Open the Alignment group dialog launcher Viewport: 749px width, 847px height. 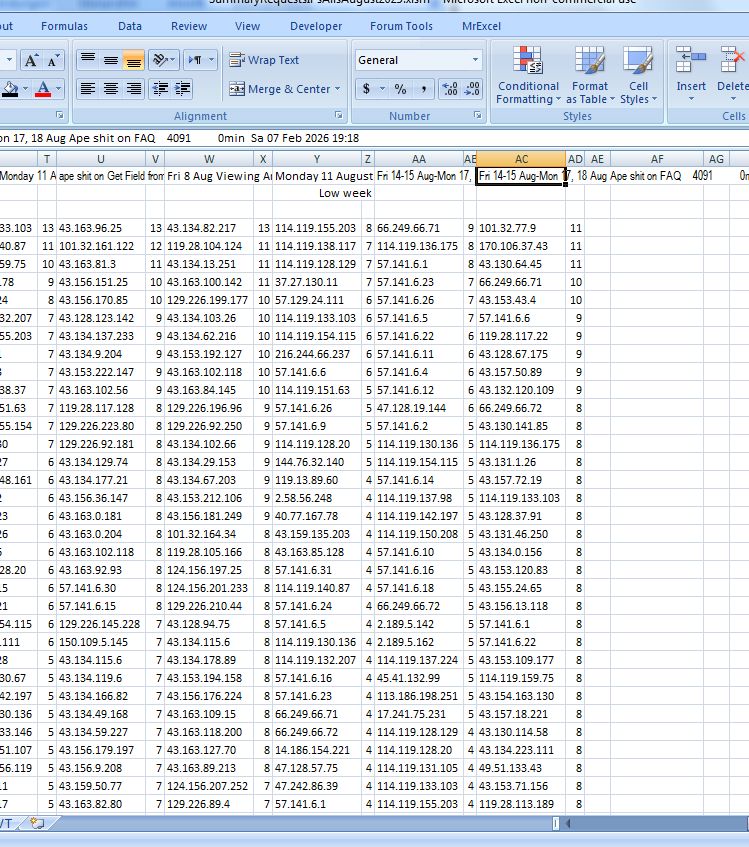click(x=338, y=115)
